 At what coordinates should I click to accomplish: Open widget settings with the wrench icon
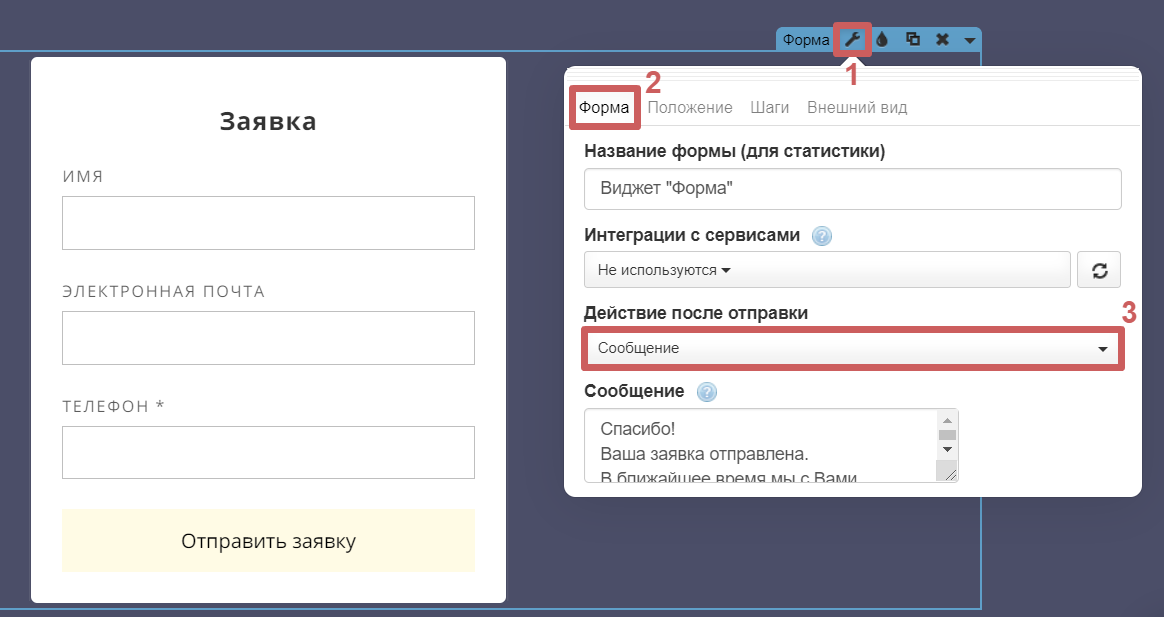pyautogui.click(x=852, y=40)
